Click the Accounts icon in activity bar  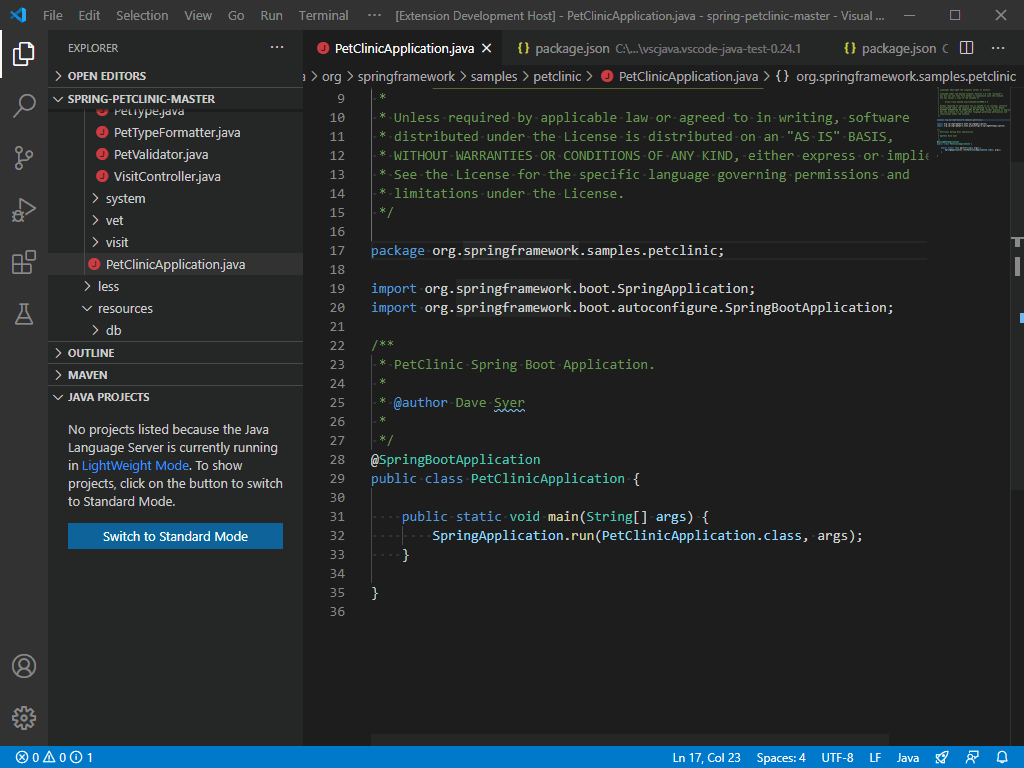click(24, 666)
